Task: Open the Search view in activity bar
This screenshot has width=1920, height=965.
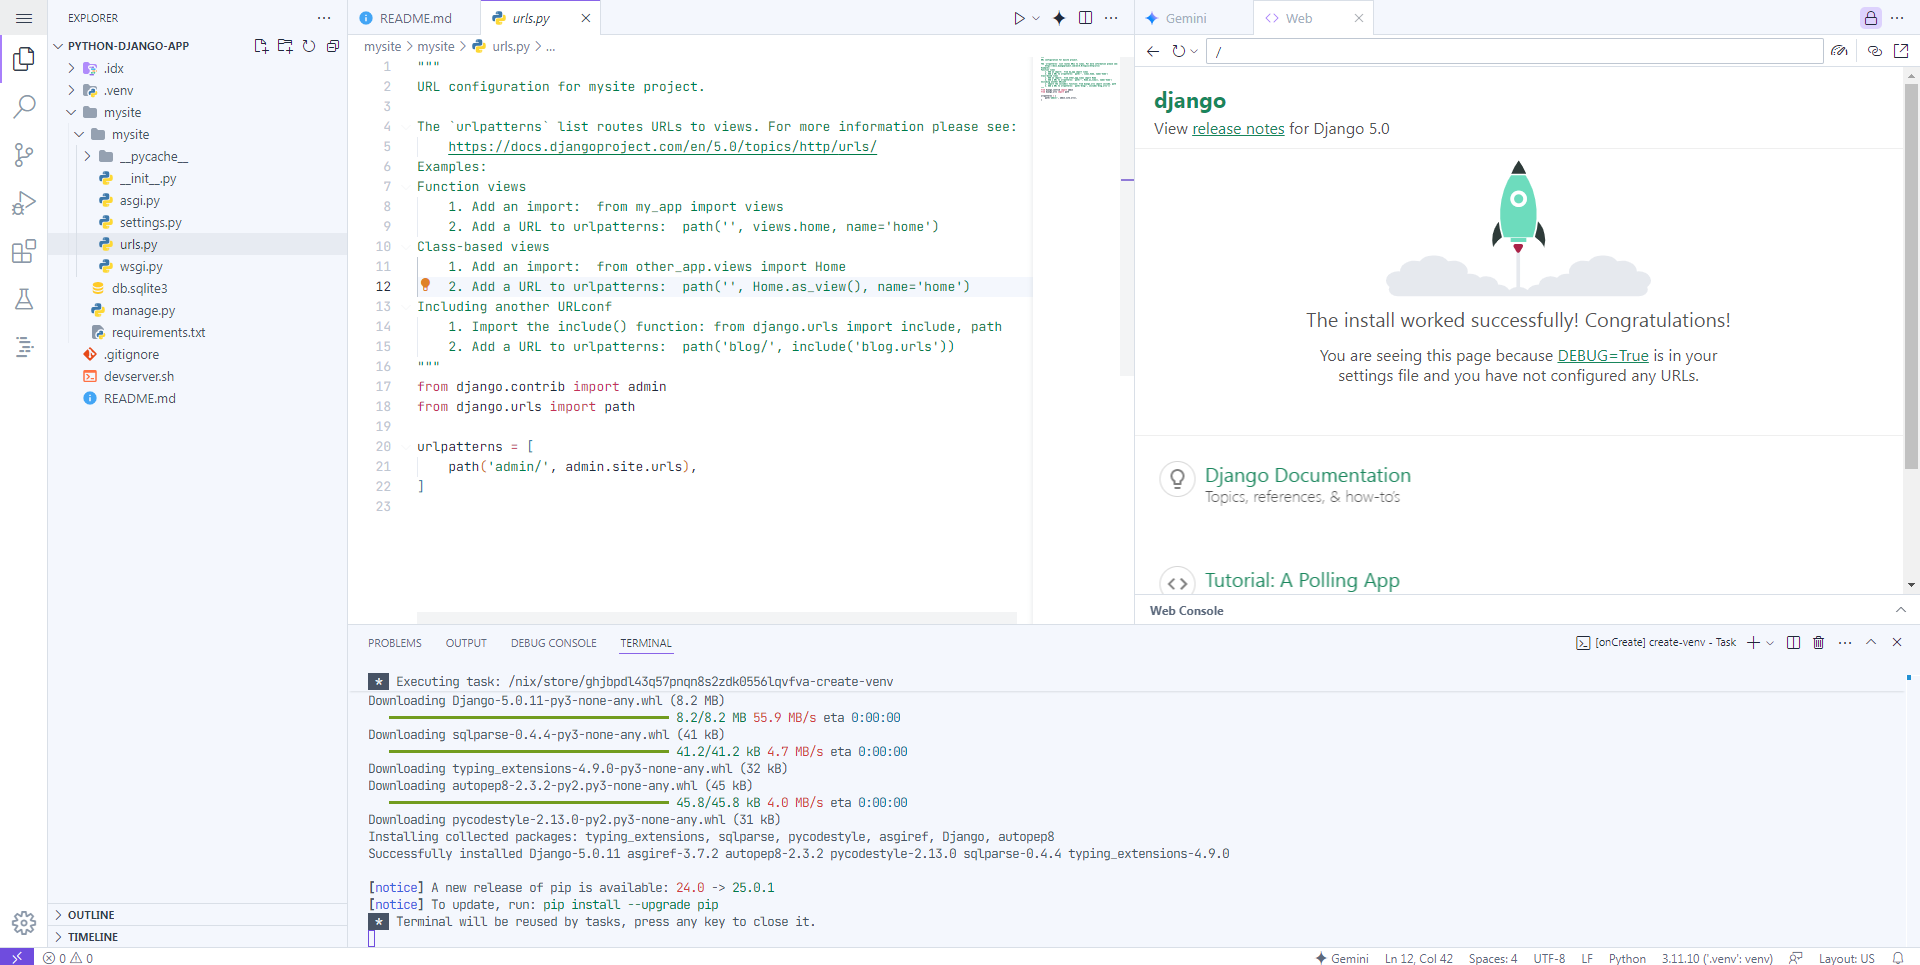Action: tap(24, 107)
